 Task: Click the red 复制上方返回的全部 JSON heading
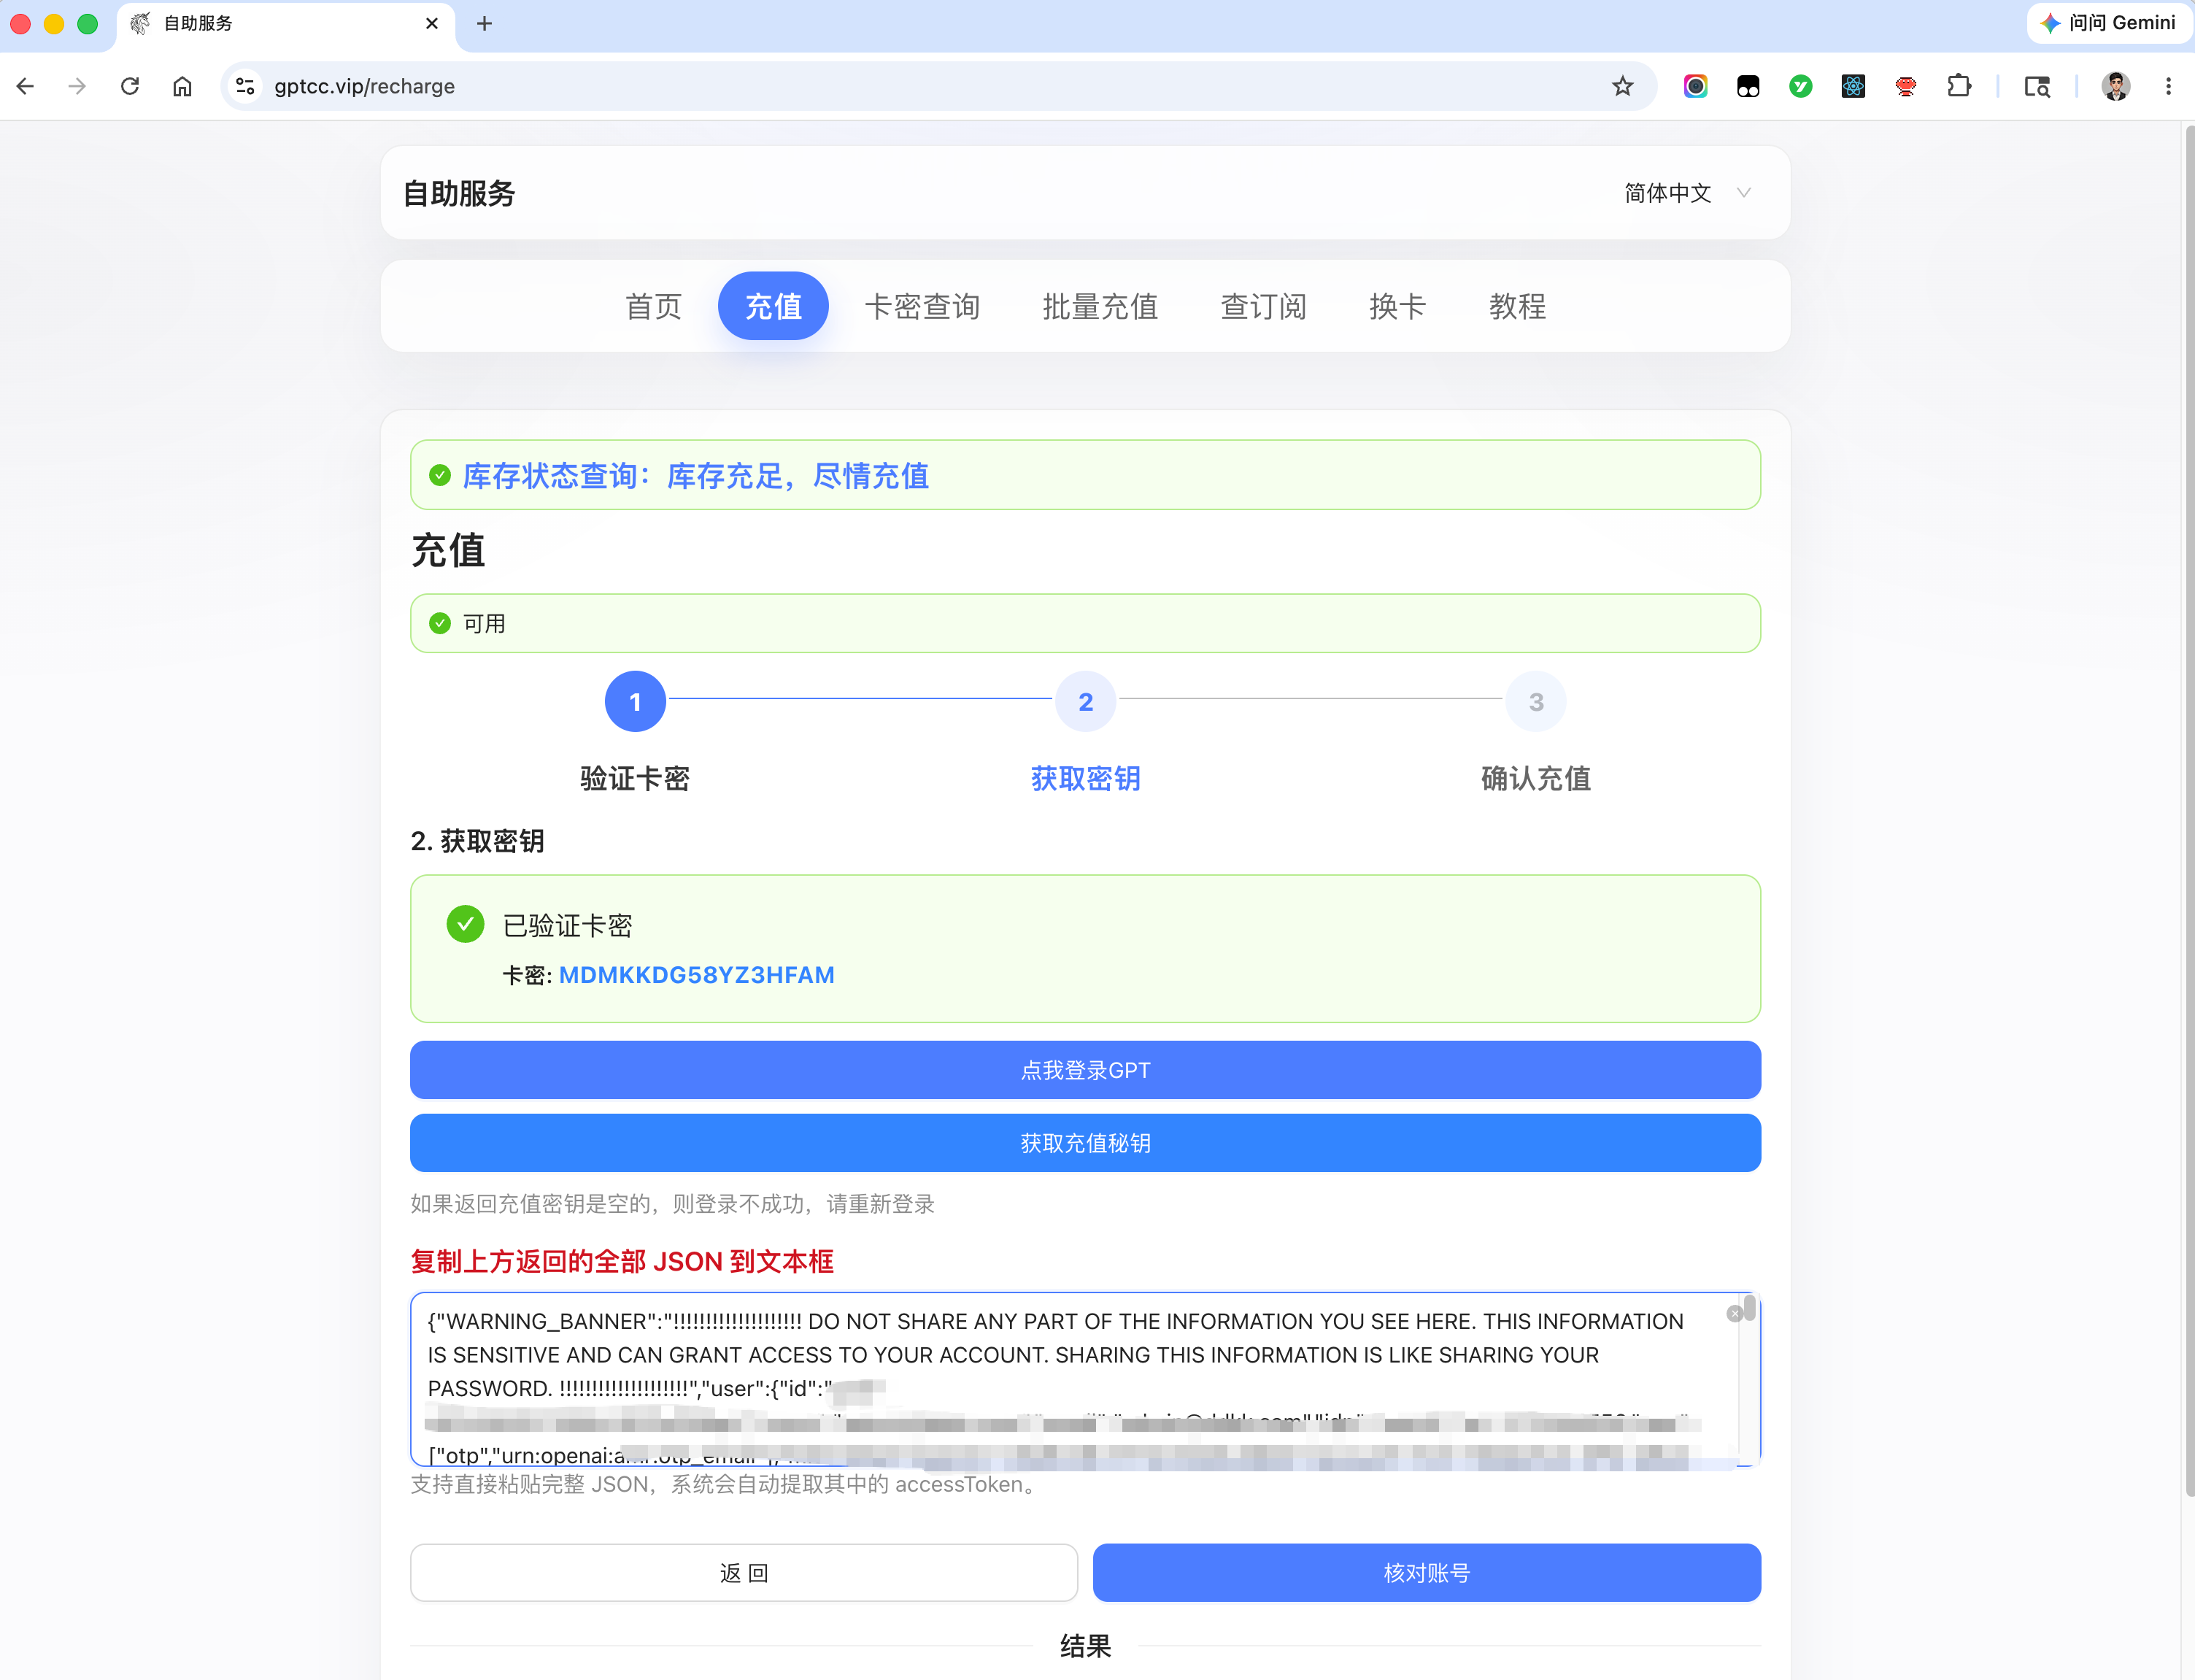622,1262
